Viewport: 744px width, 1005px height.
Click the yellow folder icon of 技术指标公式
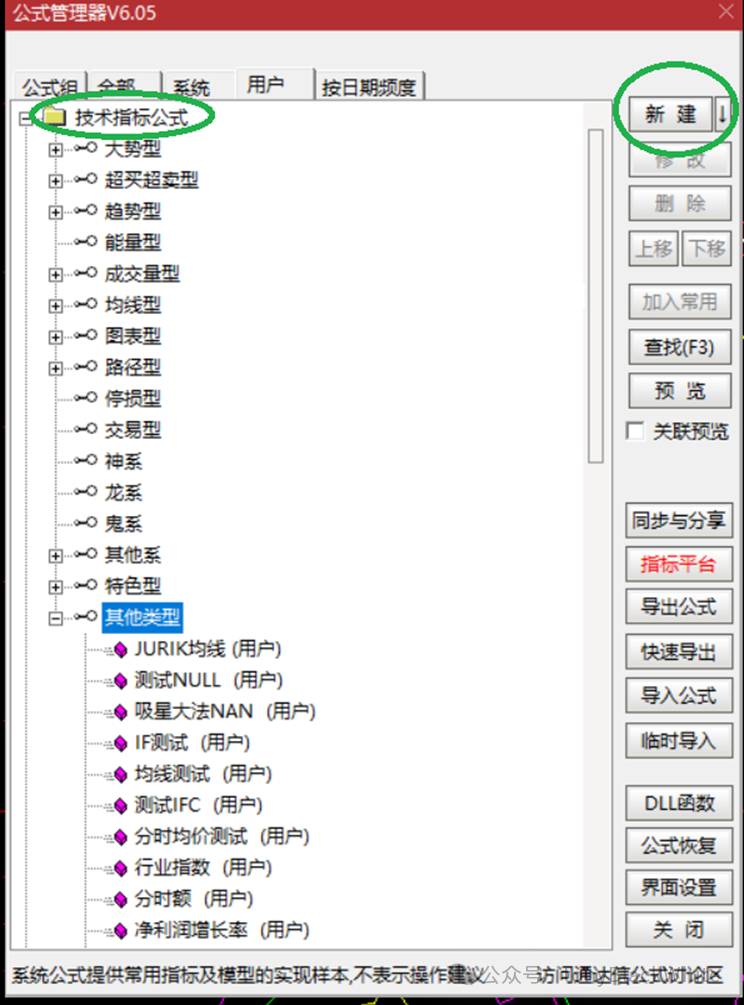[54, 117]
